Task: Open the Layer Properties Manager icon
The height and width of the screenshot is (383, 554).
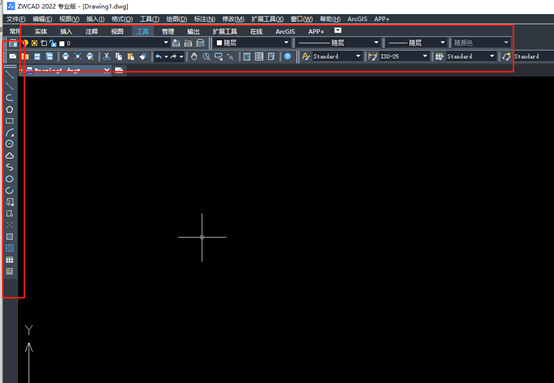Action: (x=13, y=43)
